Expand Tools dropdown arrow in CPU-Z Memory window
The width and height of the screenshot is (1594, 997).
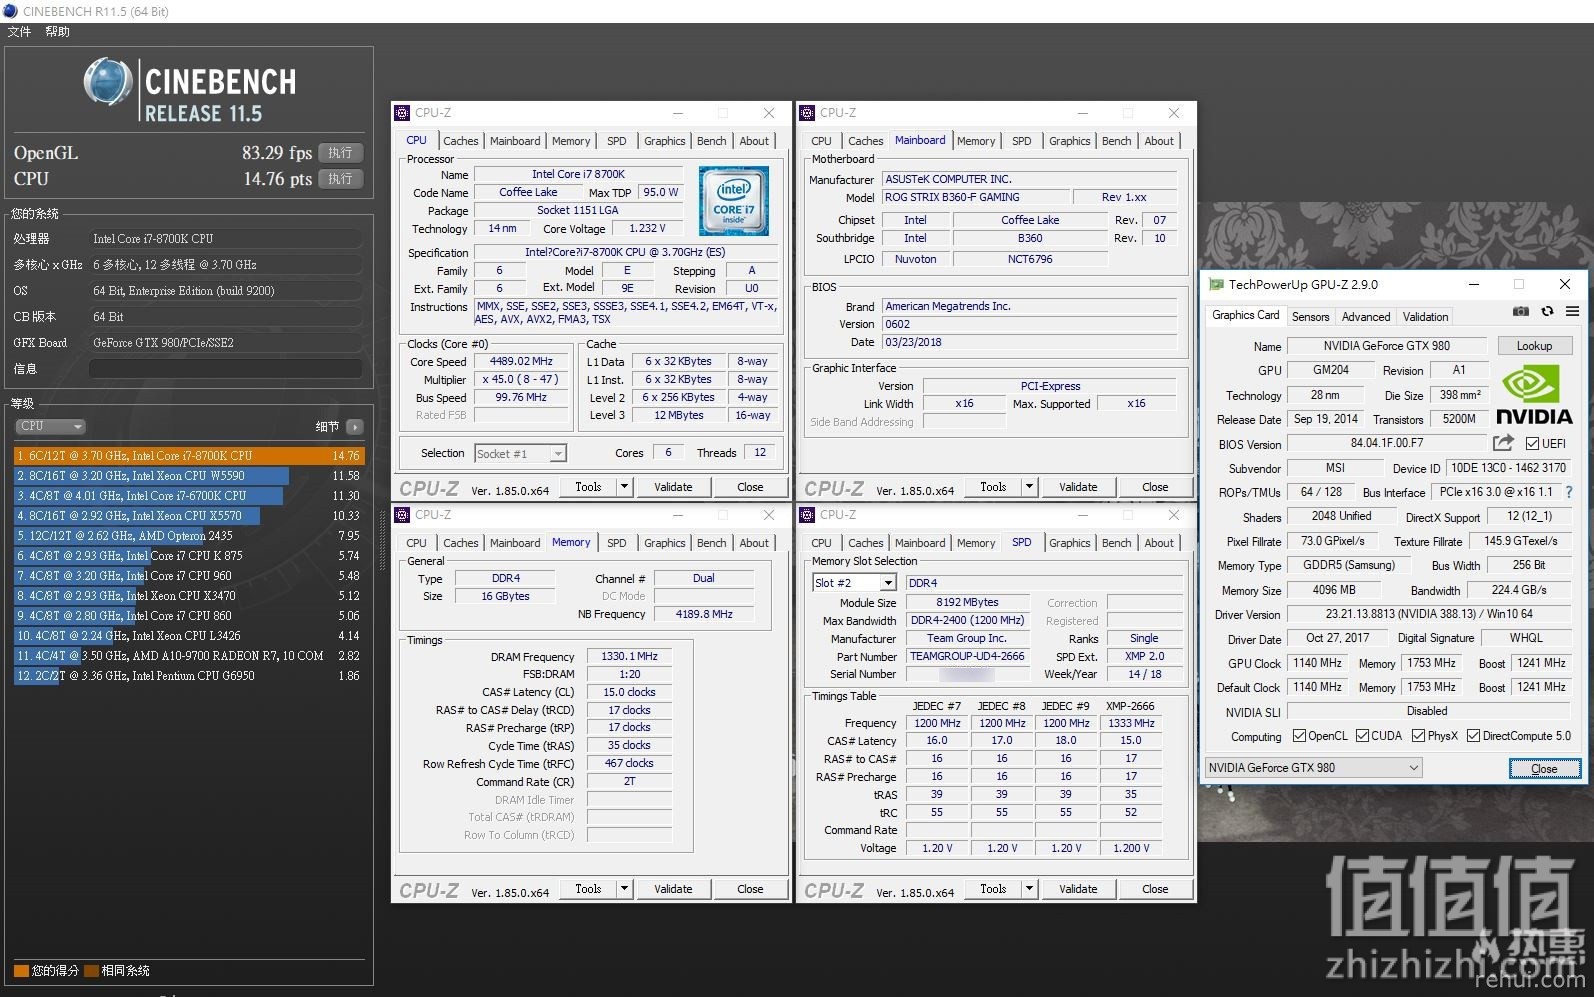pyautogui.click(x=625, y=889)
